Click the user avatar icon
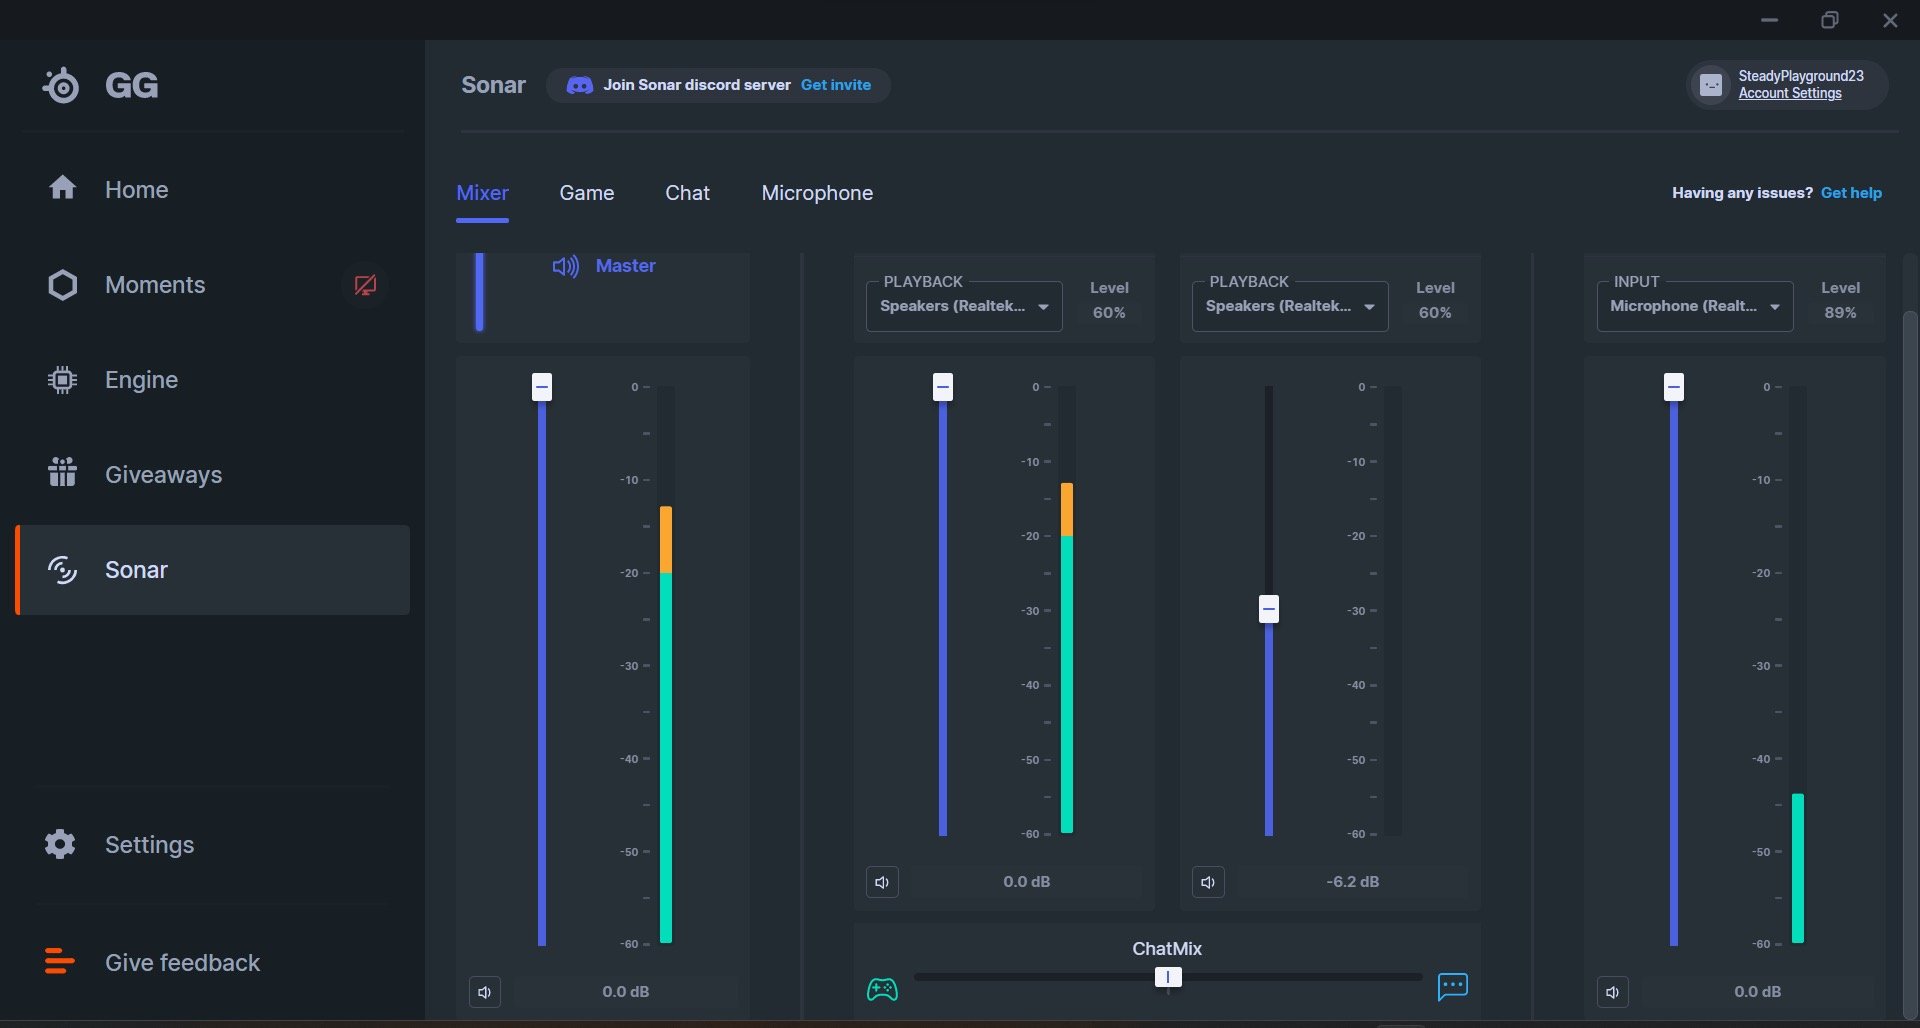 click(x=1711, y=85)
